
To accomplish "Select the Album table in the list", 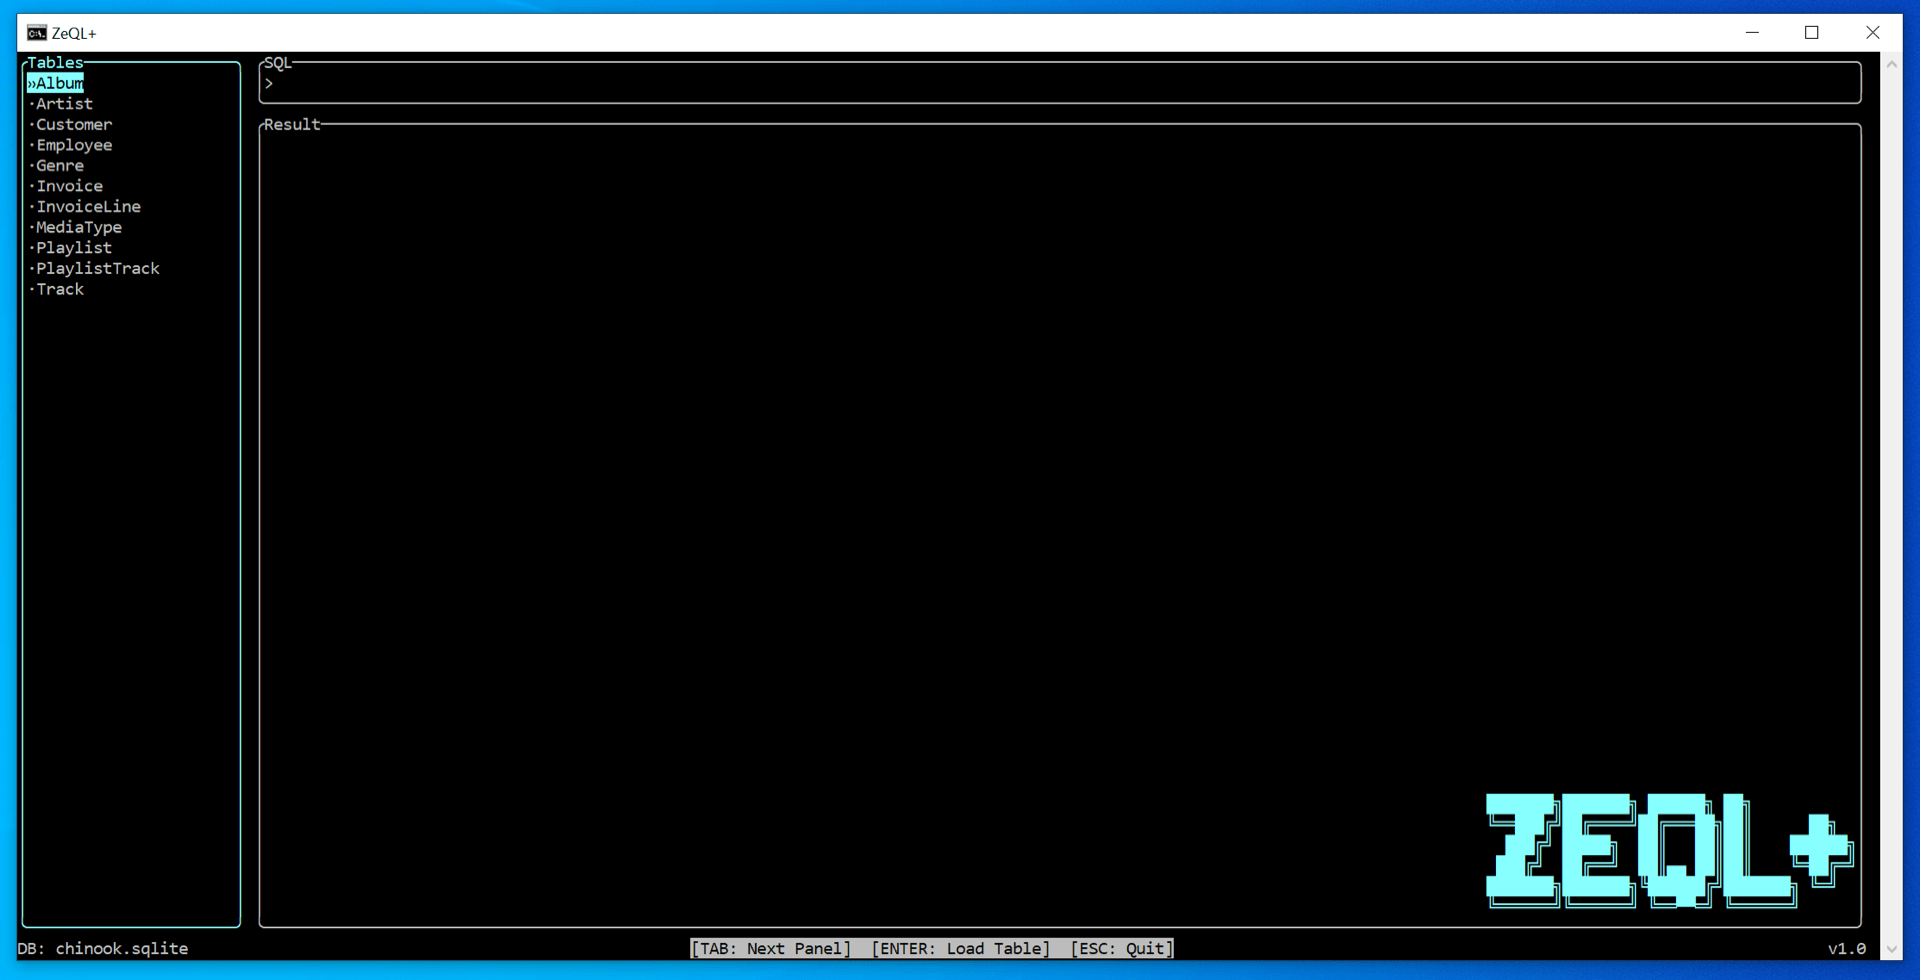I will 56,83.
